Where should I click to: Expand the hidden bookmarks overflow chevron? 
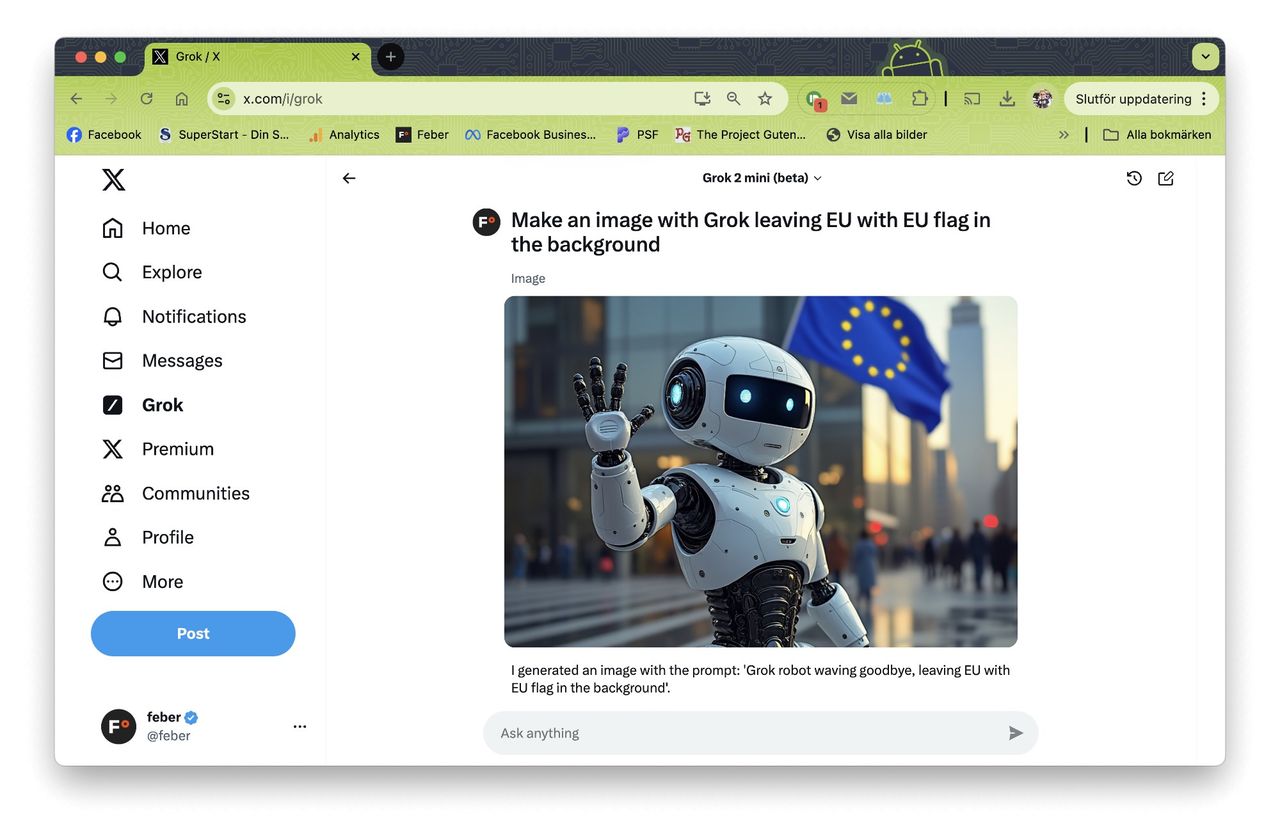pyautogui.click(x=1063, y=135)
